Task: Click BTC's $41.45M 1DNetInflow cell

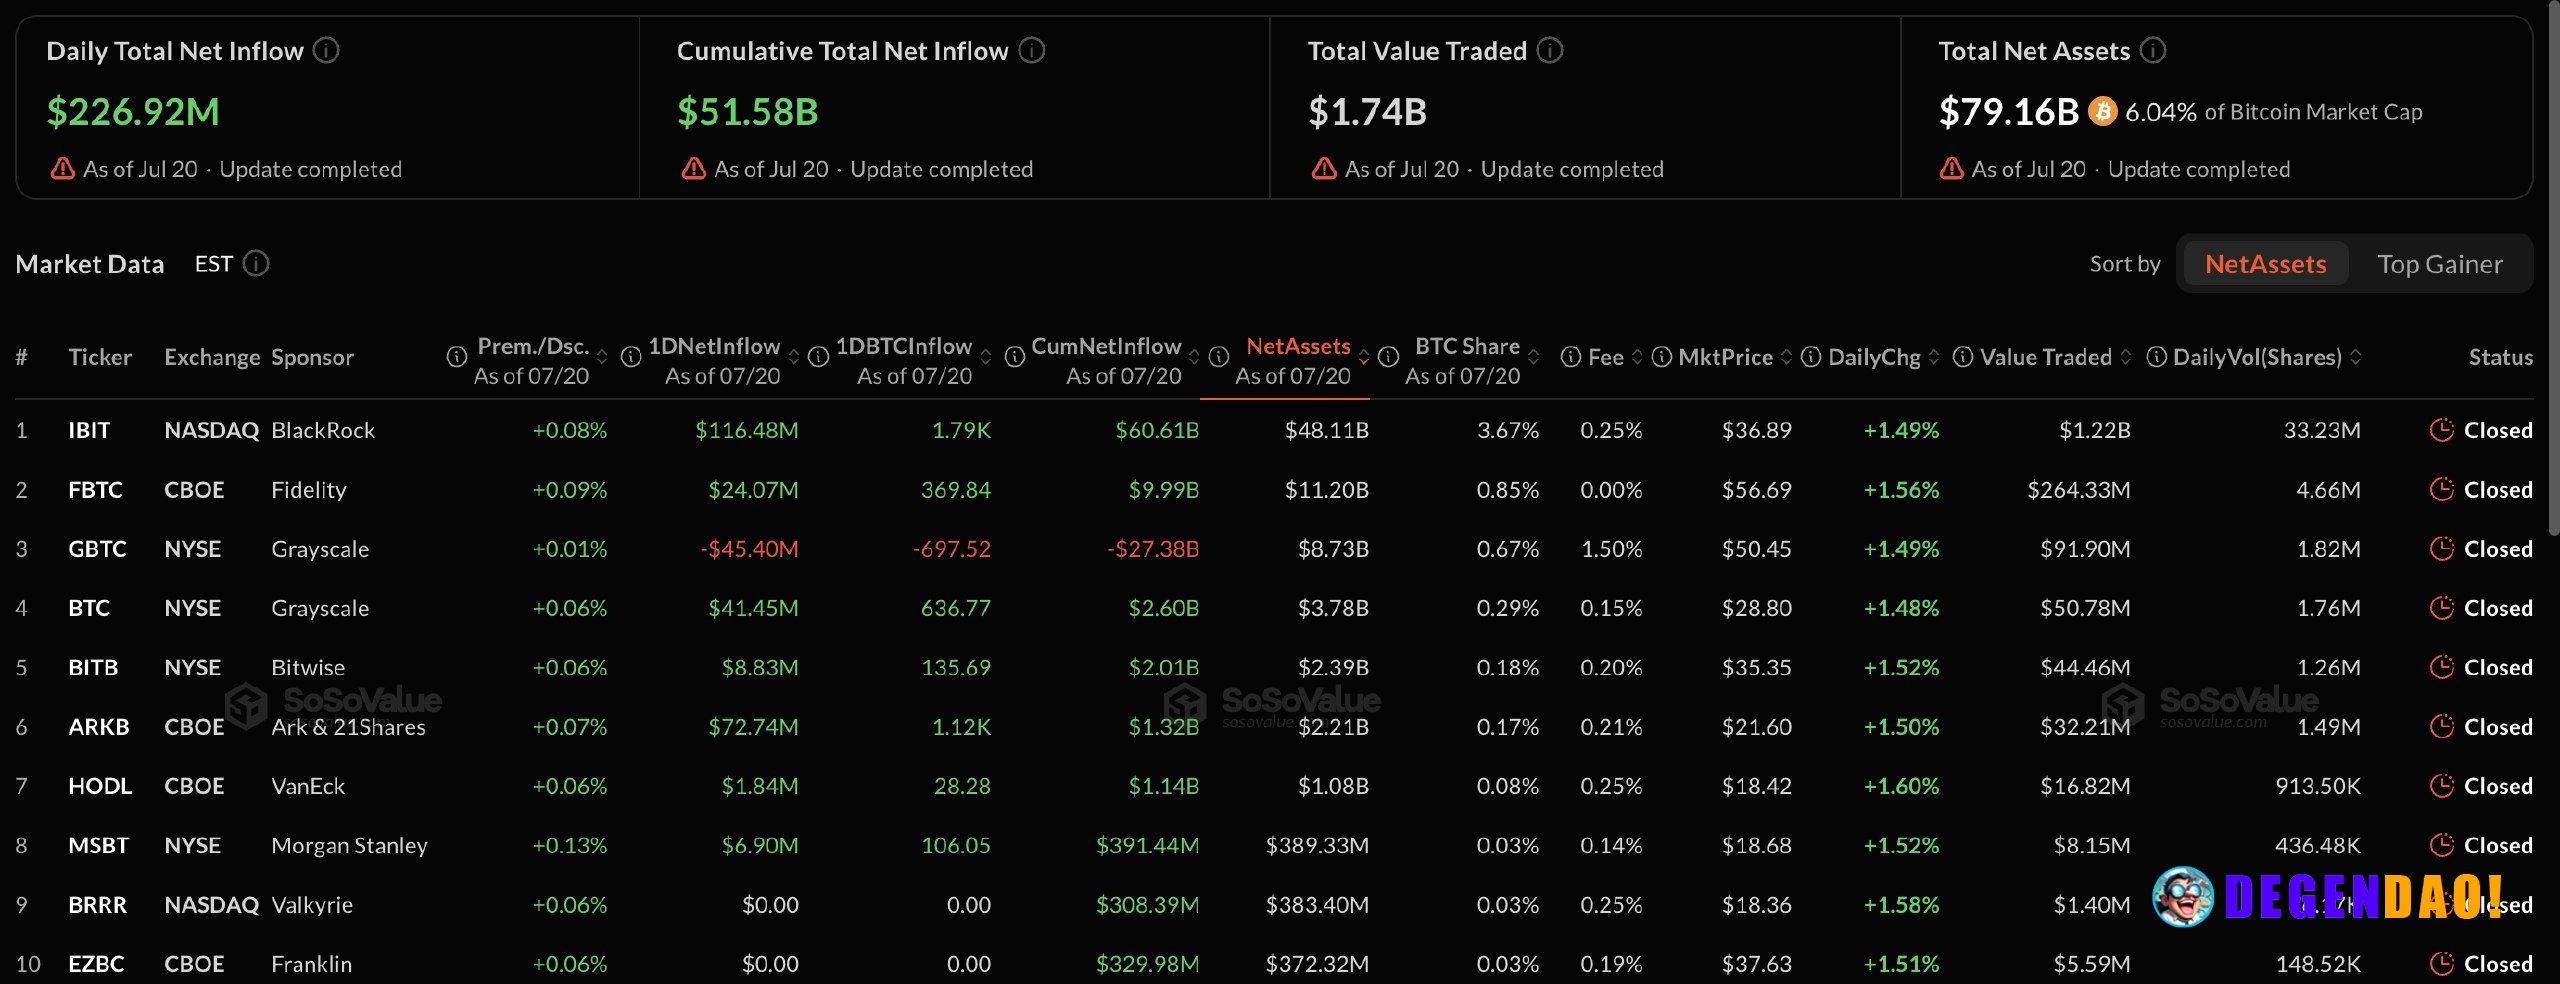Action: [753, 608]
